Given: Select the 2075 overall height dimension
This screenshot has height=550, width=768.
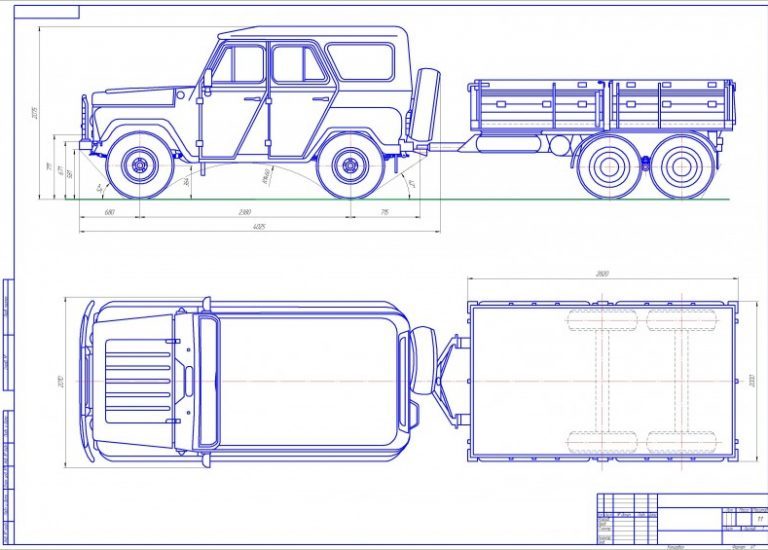Looking at the screenshot, I should point(34,113).
